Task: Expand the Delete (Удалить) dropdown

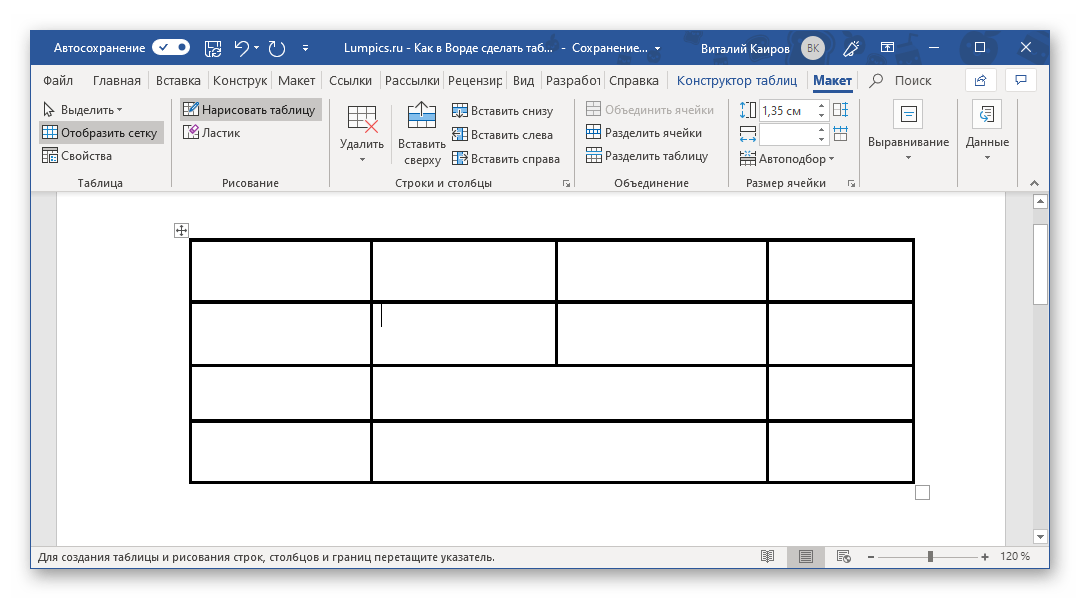Action: pyautogui.click(x=361, y=159)
